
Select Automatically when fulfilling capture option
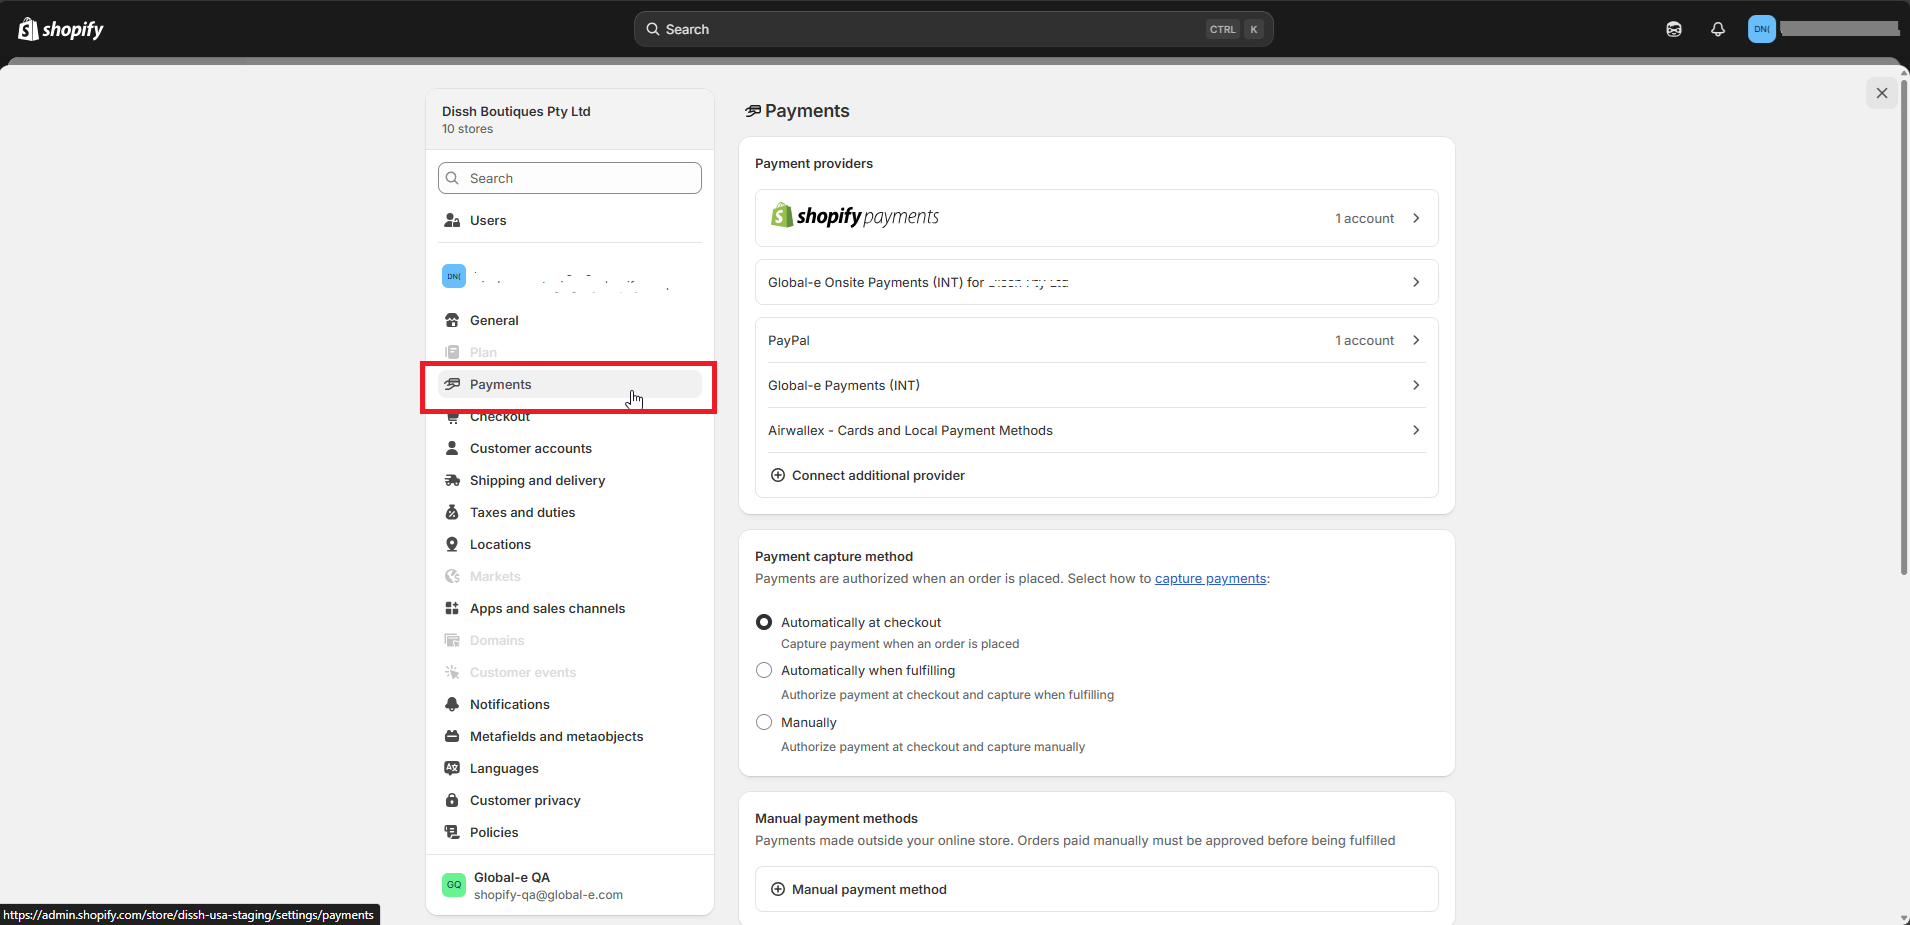[x=764, y=670]
